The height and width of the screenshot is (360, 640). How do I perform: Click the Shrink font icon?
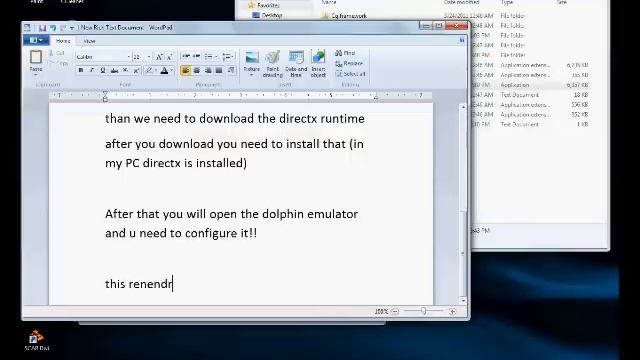tap(169, 57)
